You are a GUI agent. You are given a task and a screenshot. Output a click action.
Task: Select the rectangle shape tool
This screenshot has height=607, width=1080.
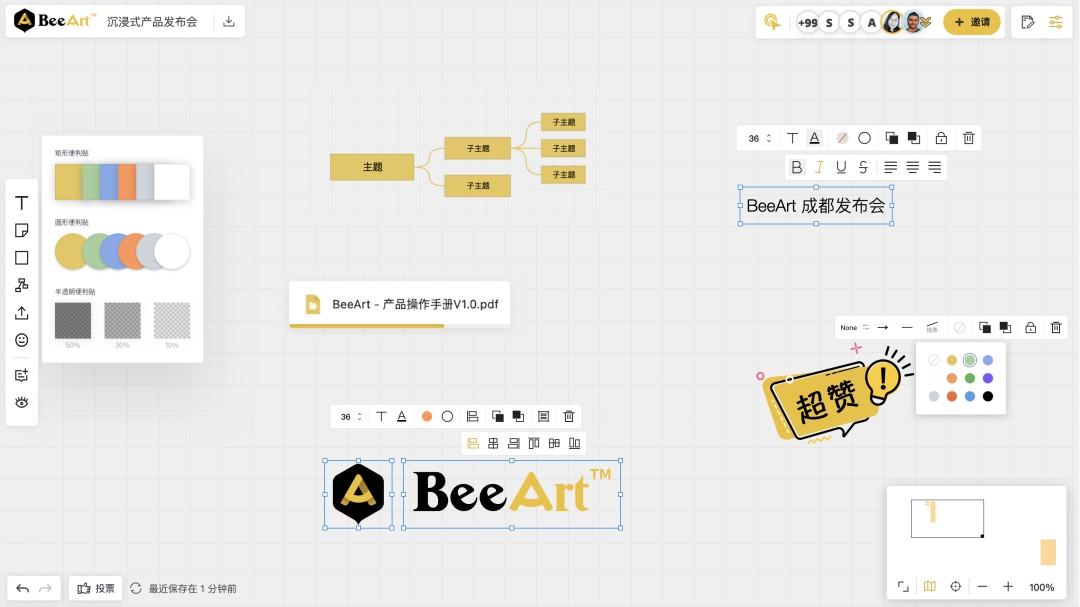click(x=21, y=257)
